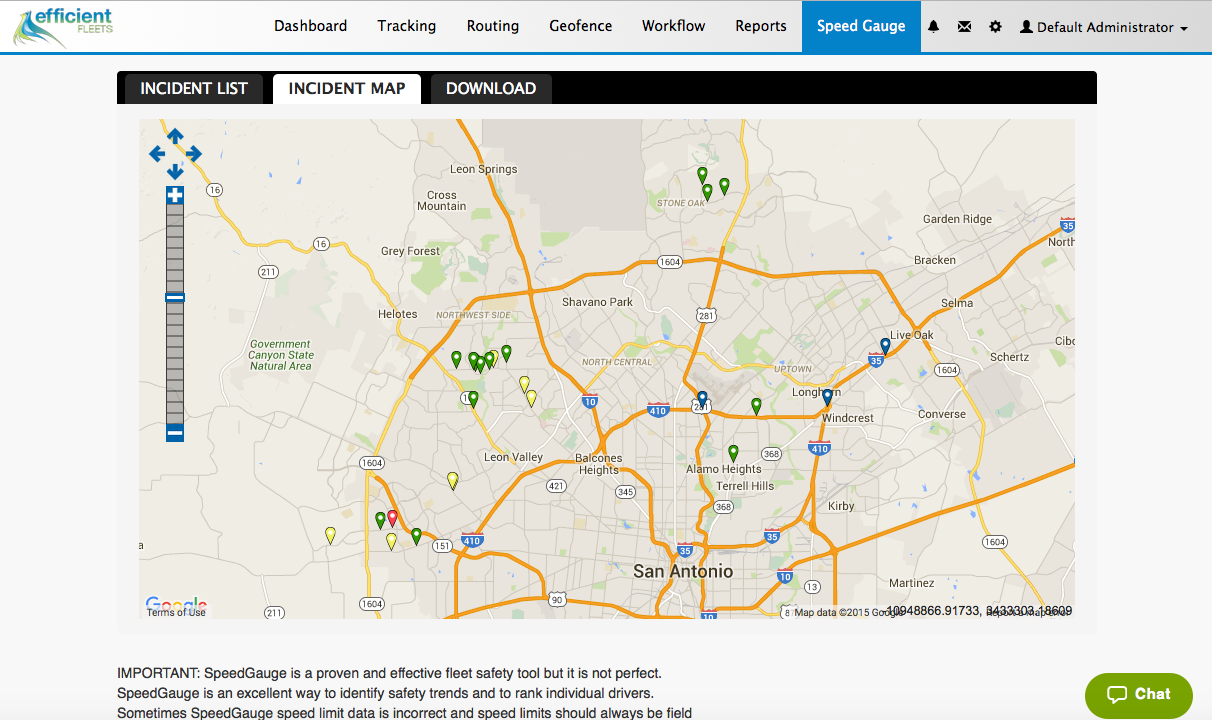Select green marker near route 151

416,536
